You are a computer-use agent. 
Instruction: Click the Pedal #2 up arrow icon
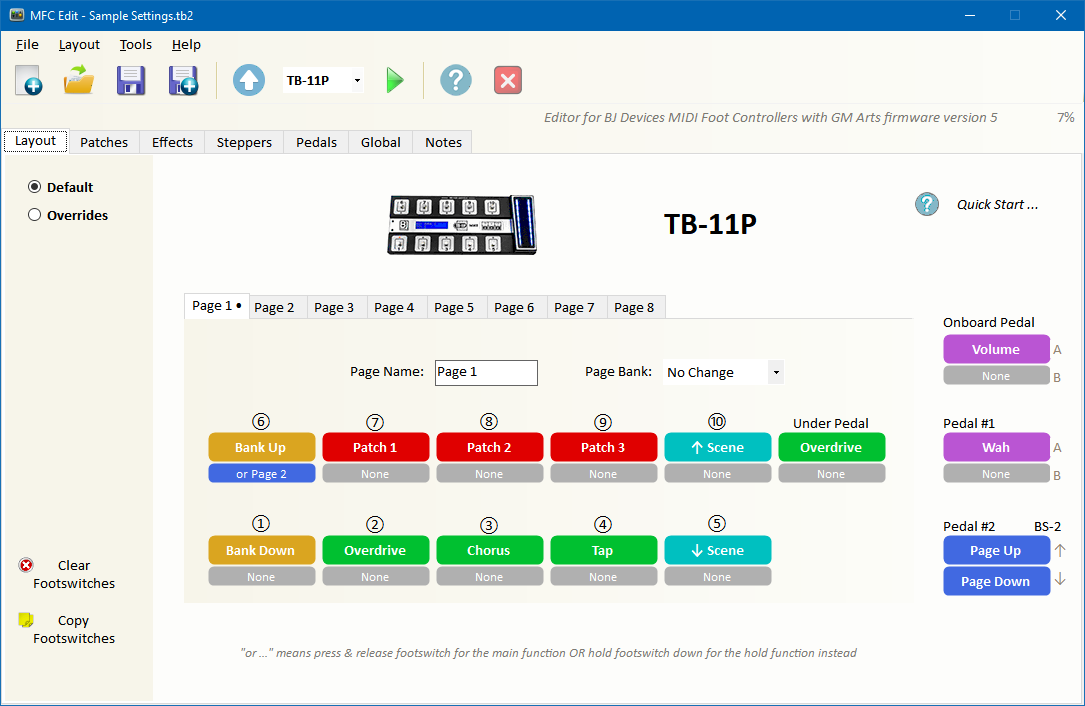tap(1060, 550)
